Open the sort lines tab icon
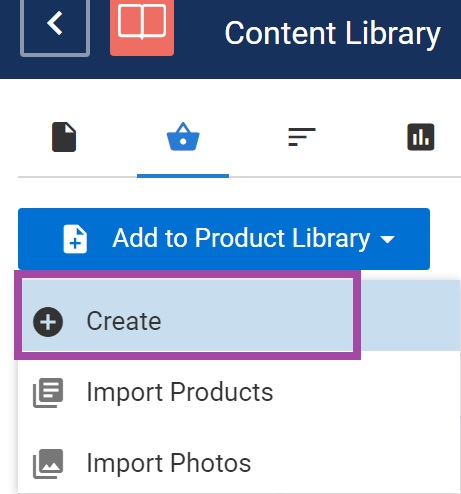The width and height of the screenshot is (461, 494). click(x=302, y=137)
